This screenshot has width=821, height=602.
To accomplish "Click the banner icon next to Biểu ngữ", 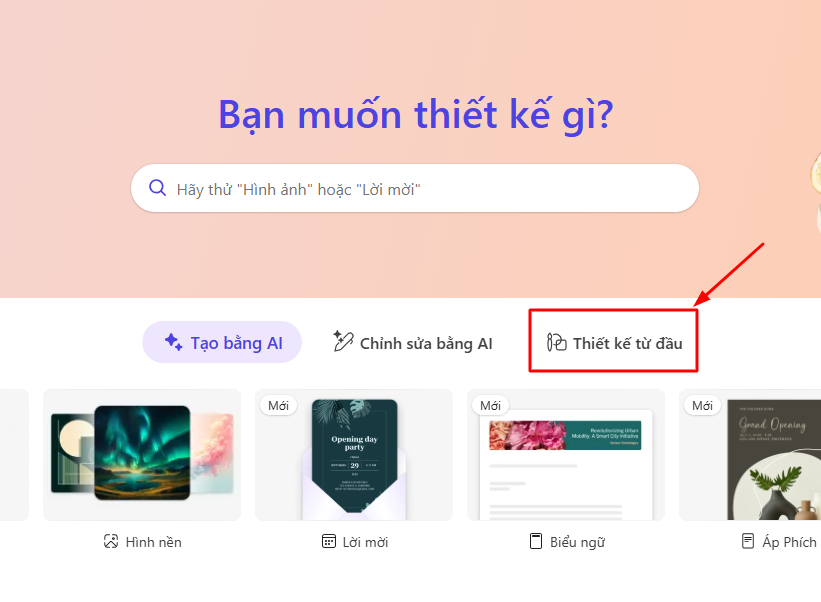I will (x=536, y=541).
